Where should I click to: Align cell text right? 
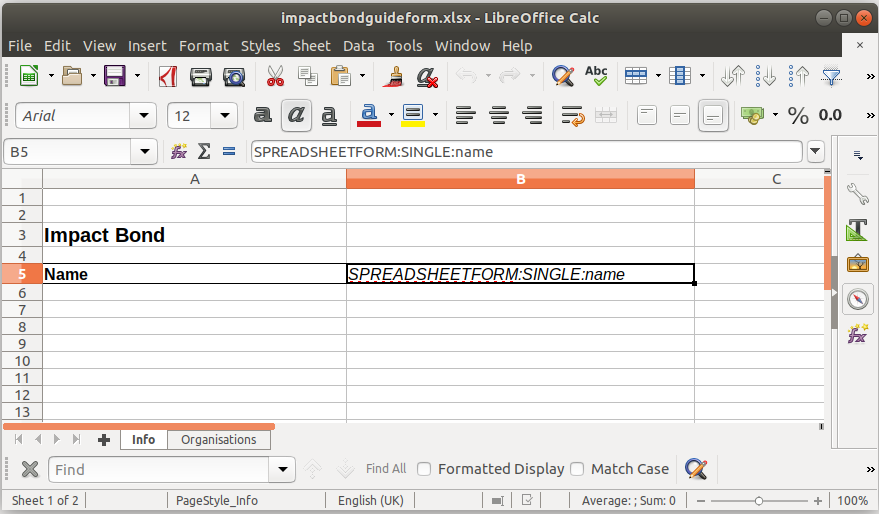(531, 115)
